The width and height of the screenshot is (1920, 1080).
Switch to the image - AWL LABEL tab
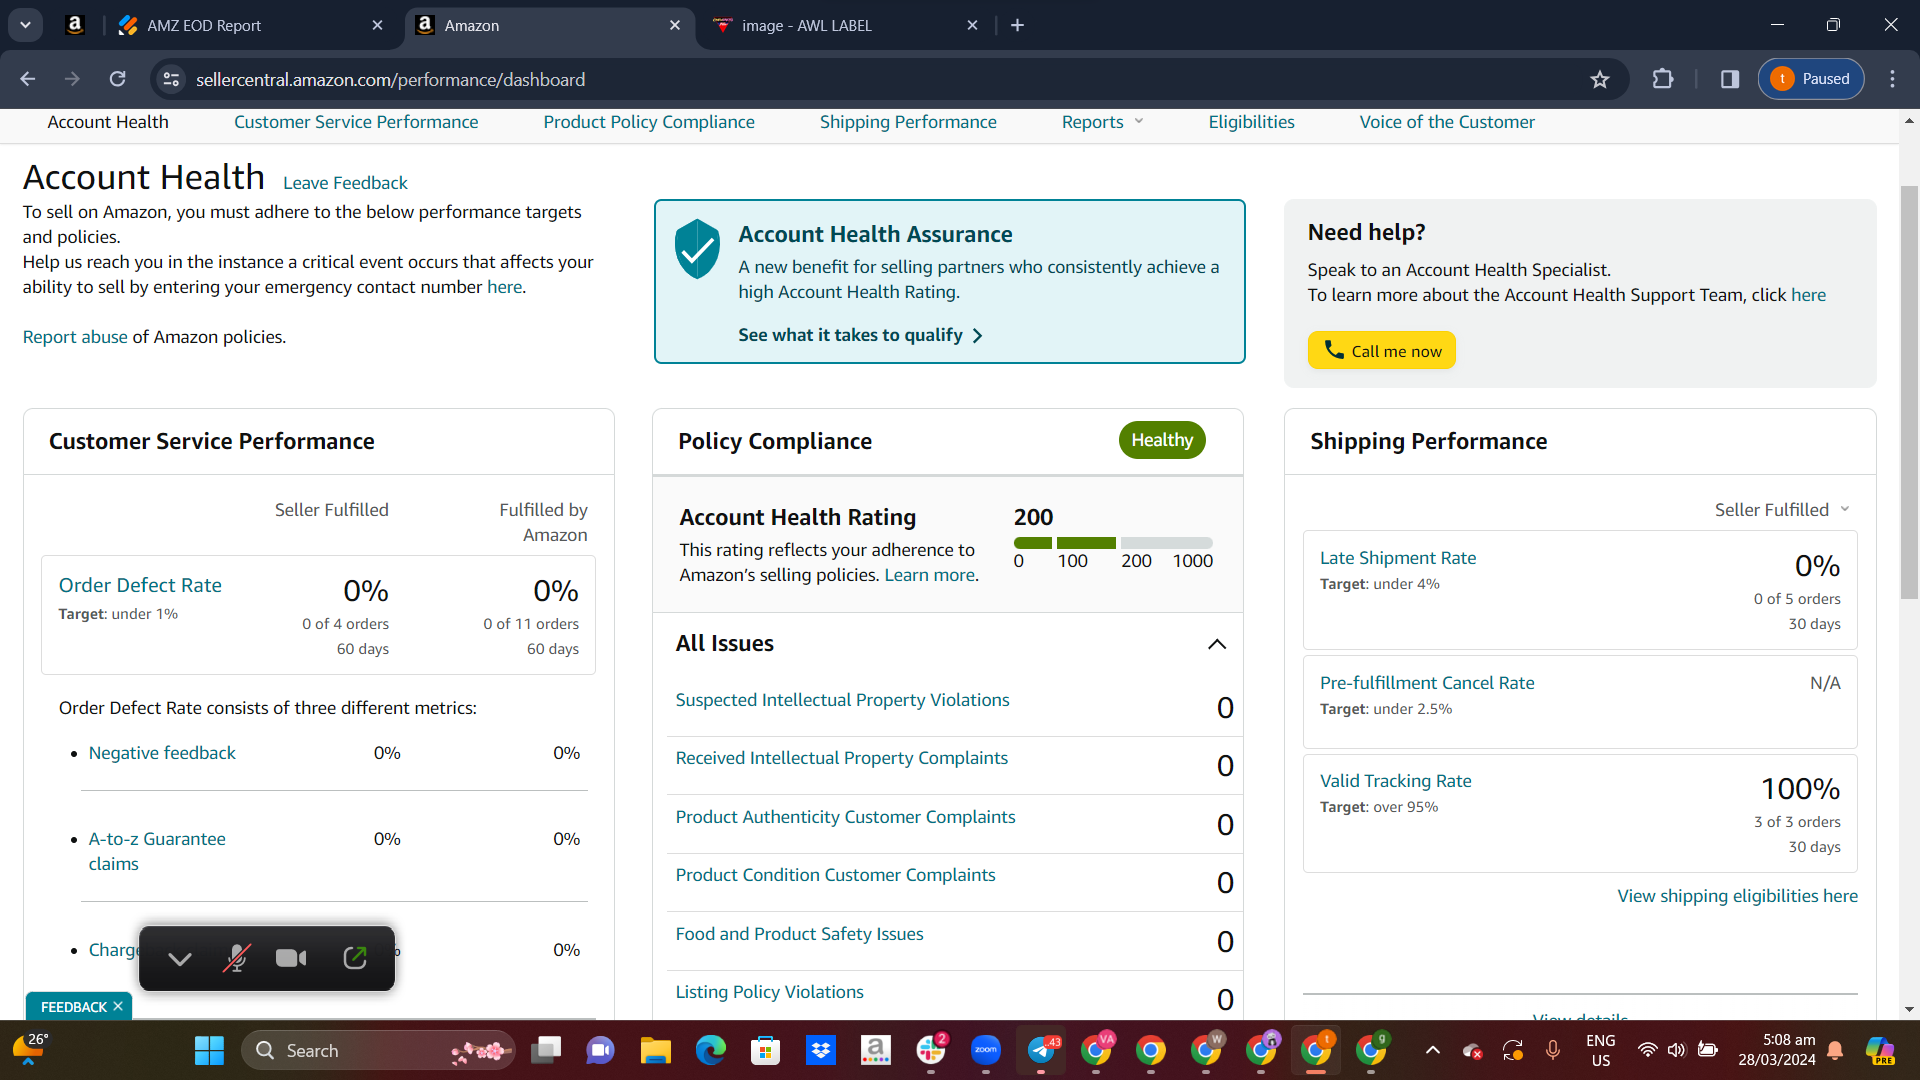coord(846,25)
